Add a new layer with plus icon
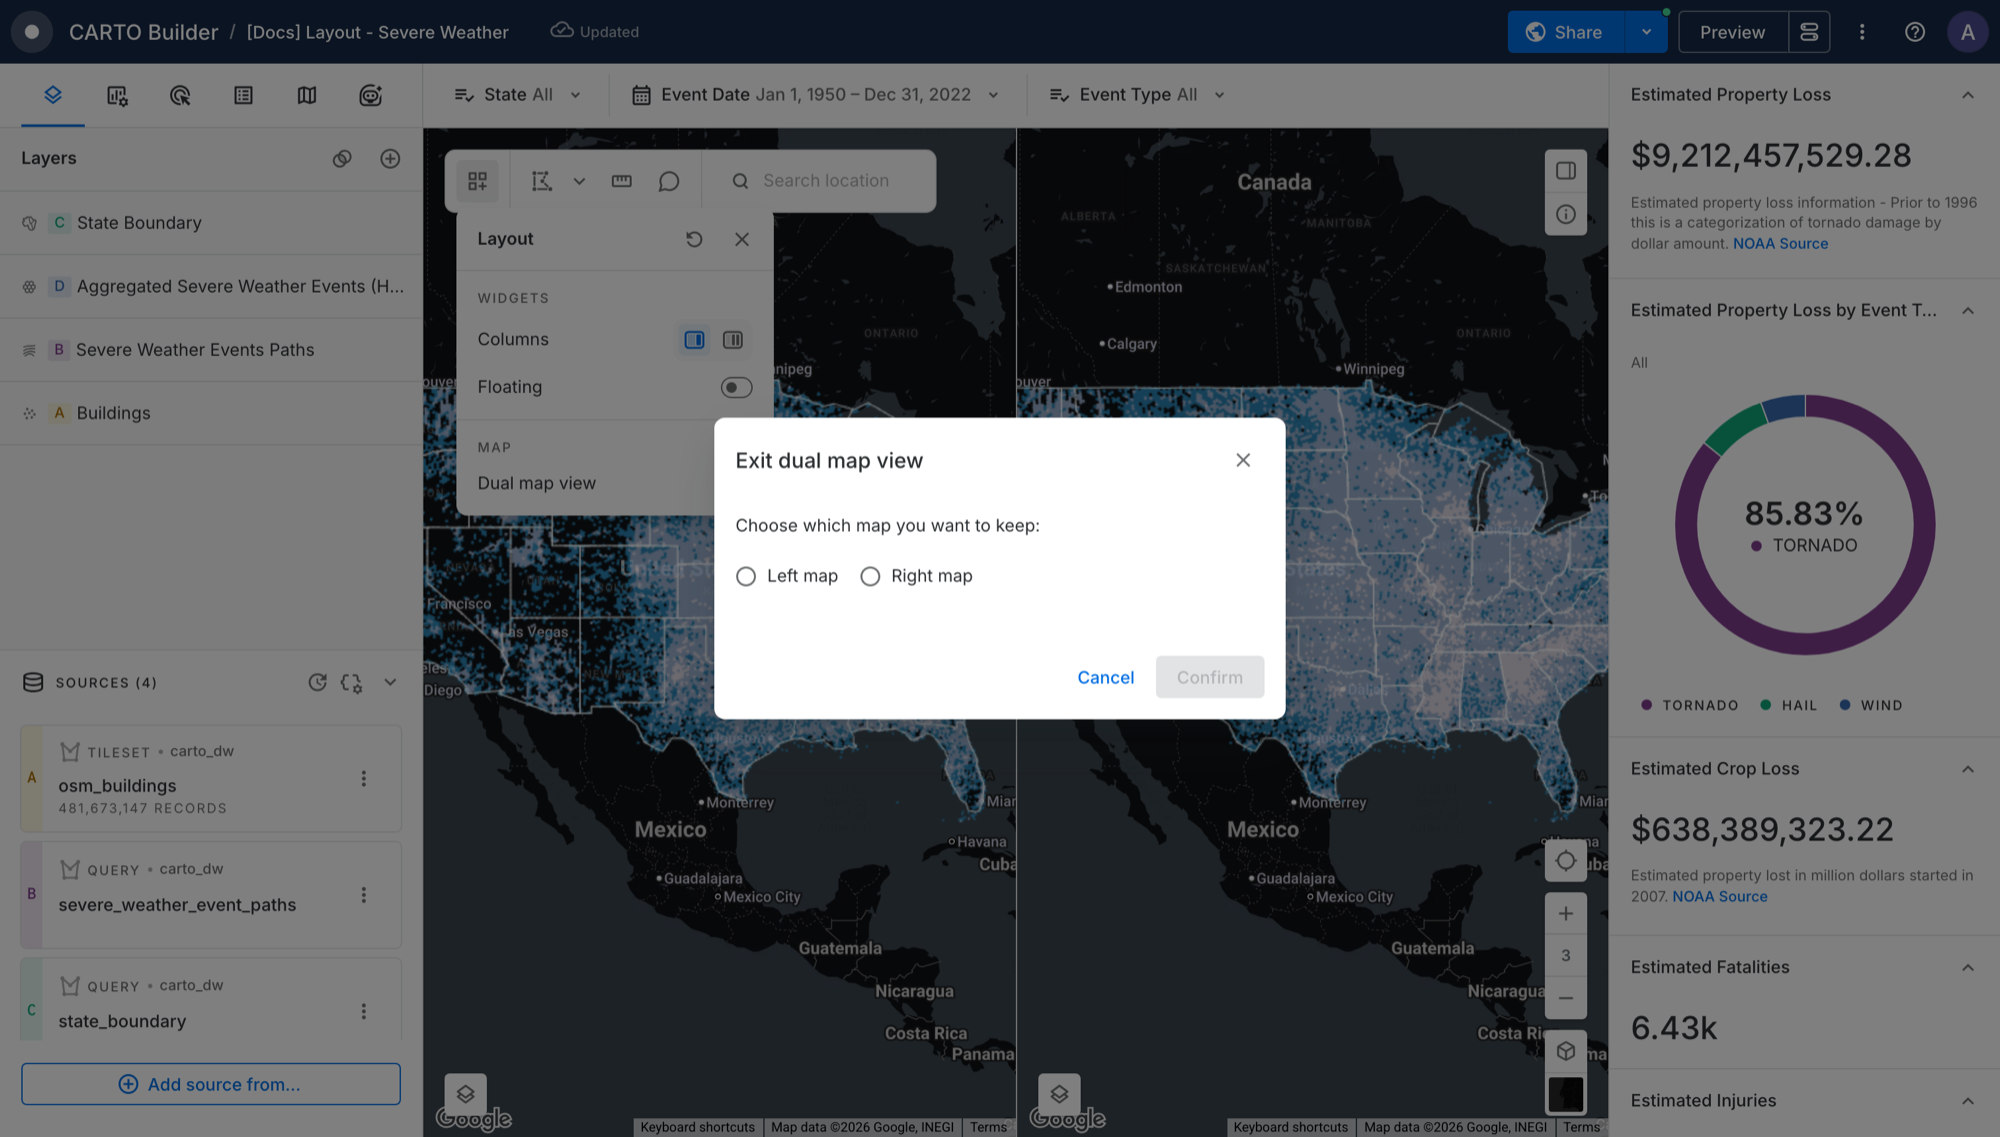This screenshot has width=2000, height=1137. [390, 158]
